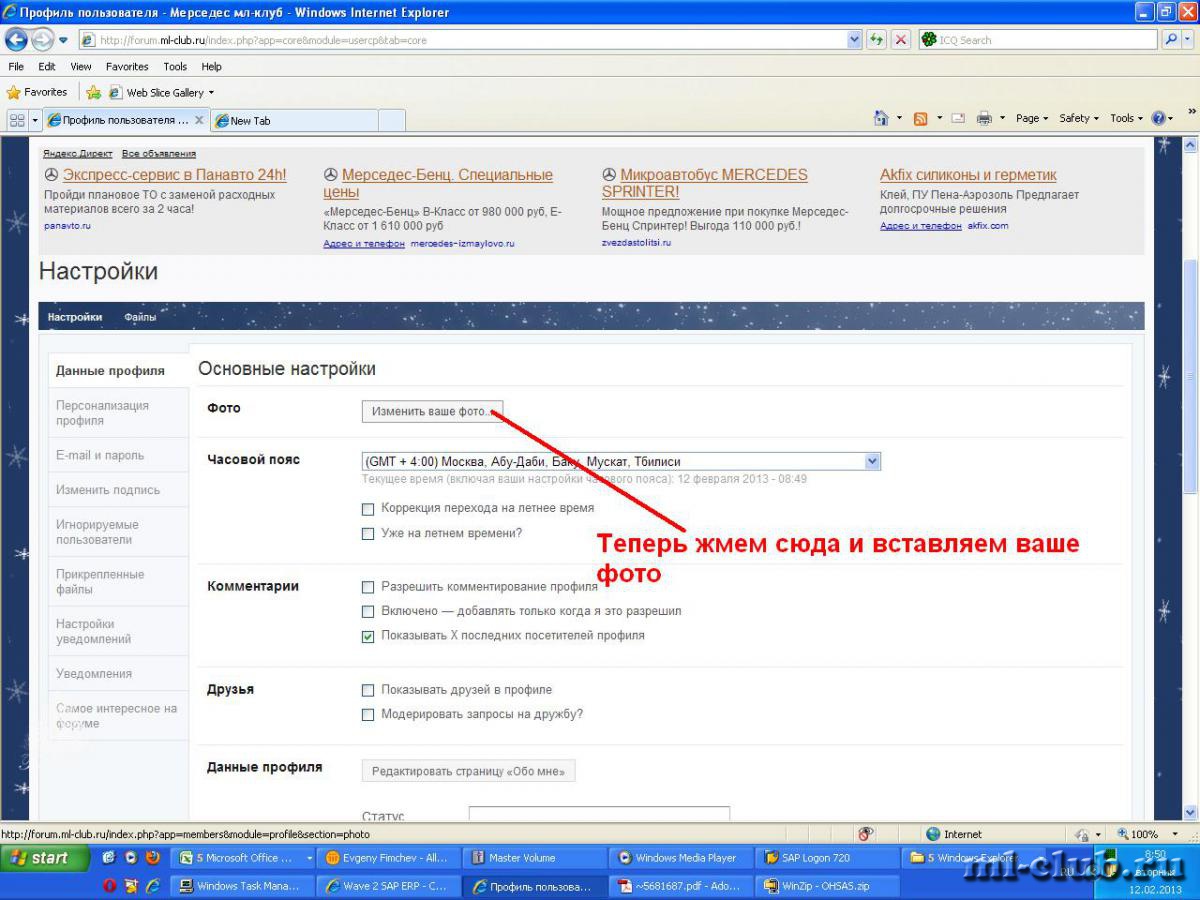Refresh the page with the green arrows icon
Screen dimensions: 1200x900
point(877,40)
